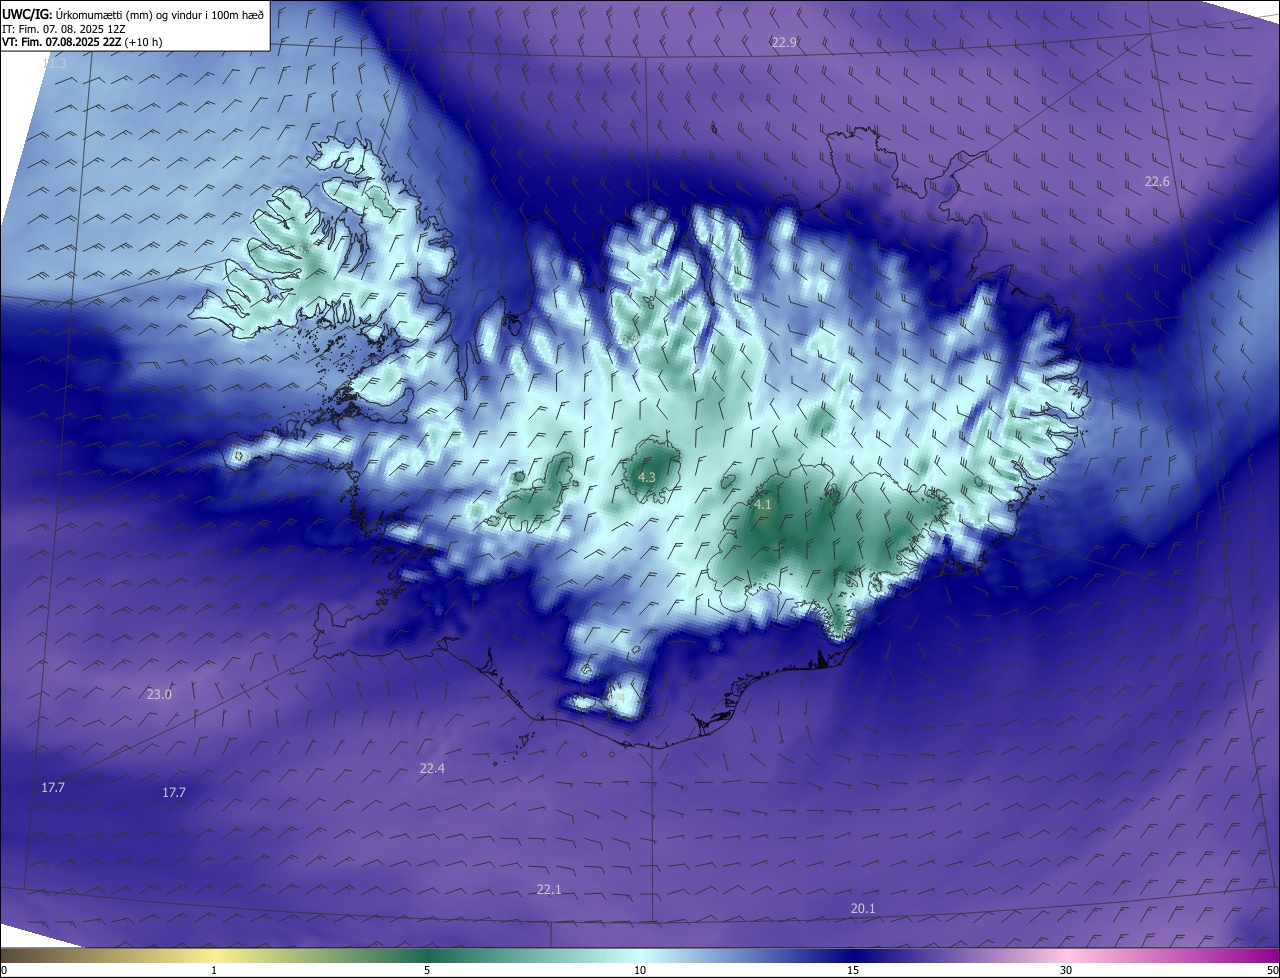Click the colorbar tick label 1

point(215,970)
